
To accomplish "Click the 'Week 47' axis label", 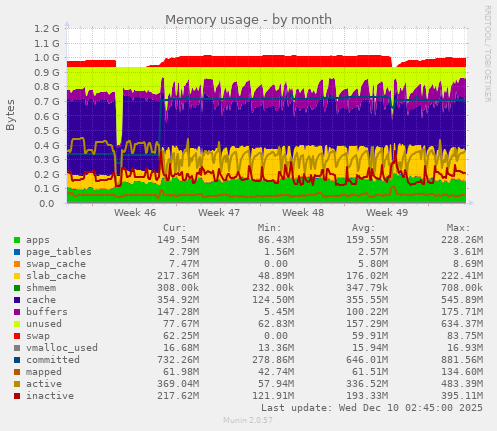I will point(219,213).
